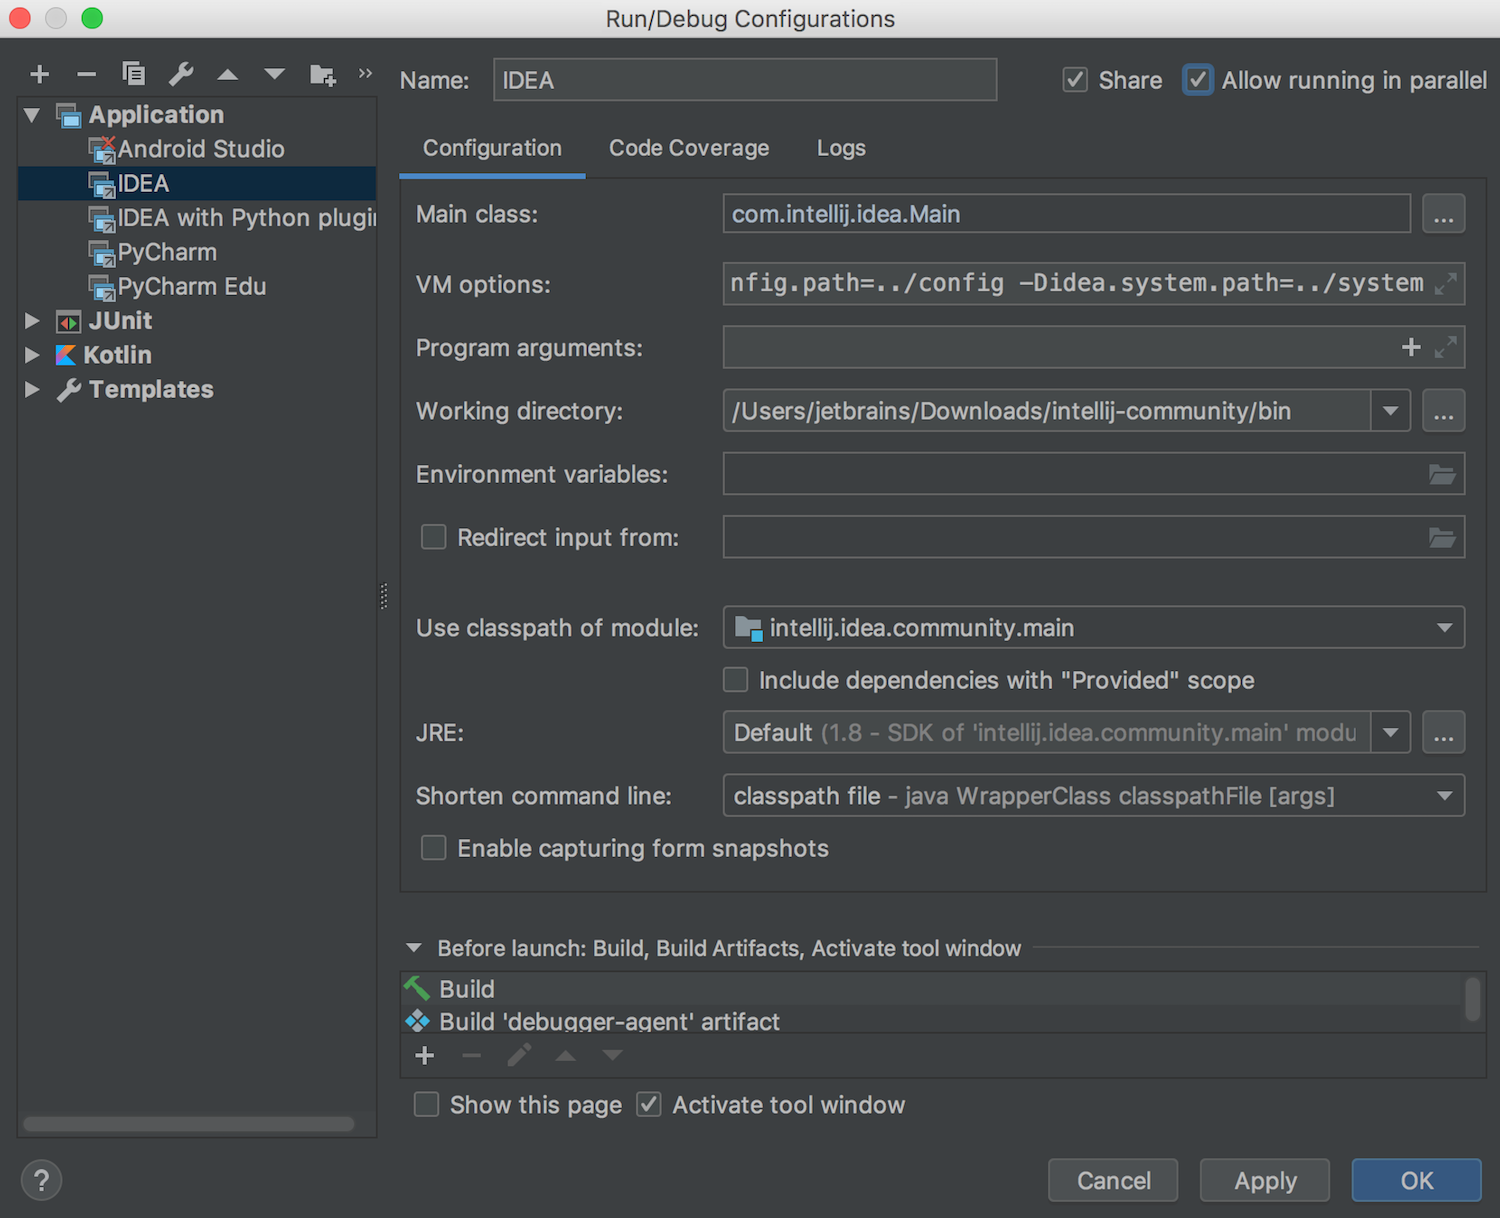The image size is (1500, 1218).
Task: Browse for Environment variables folder icon
Action: [x=1442, y=474]
